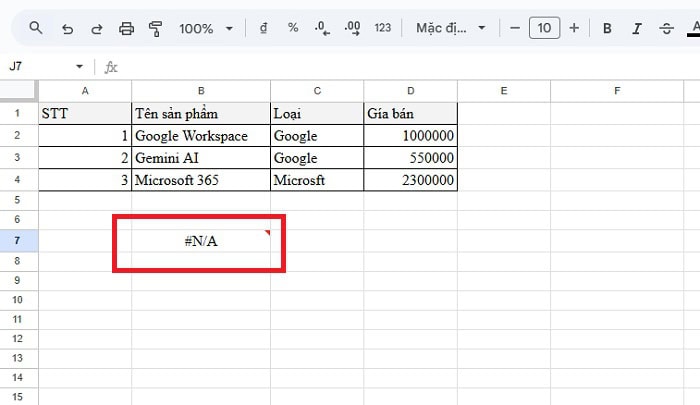Select the paint format roller icon
The image size is (700, 405).
tap(155, 28)
